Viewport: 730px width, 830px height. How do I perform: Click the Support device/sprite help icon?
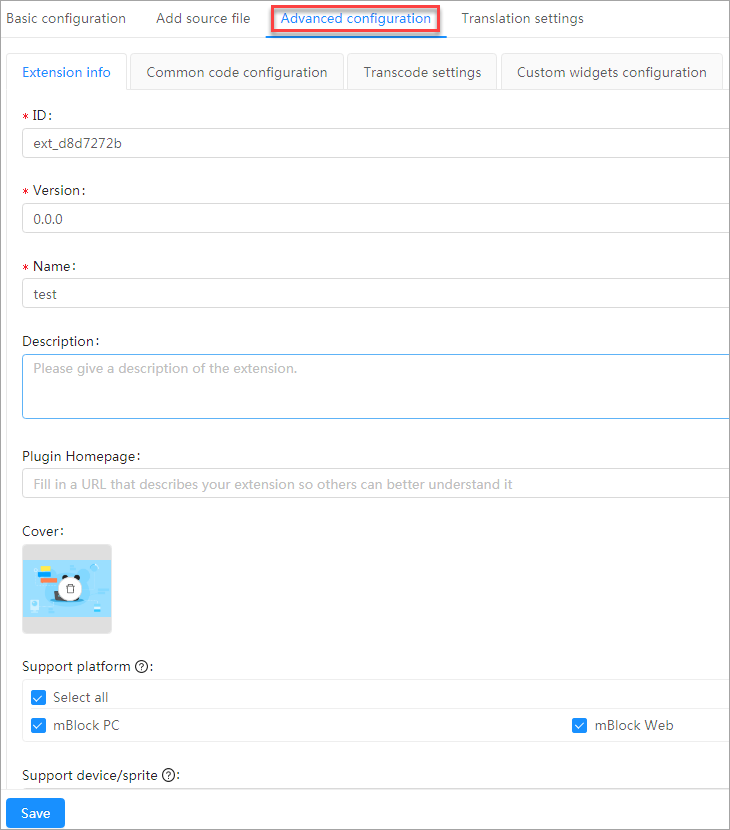pos(168,775)
